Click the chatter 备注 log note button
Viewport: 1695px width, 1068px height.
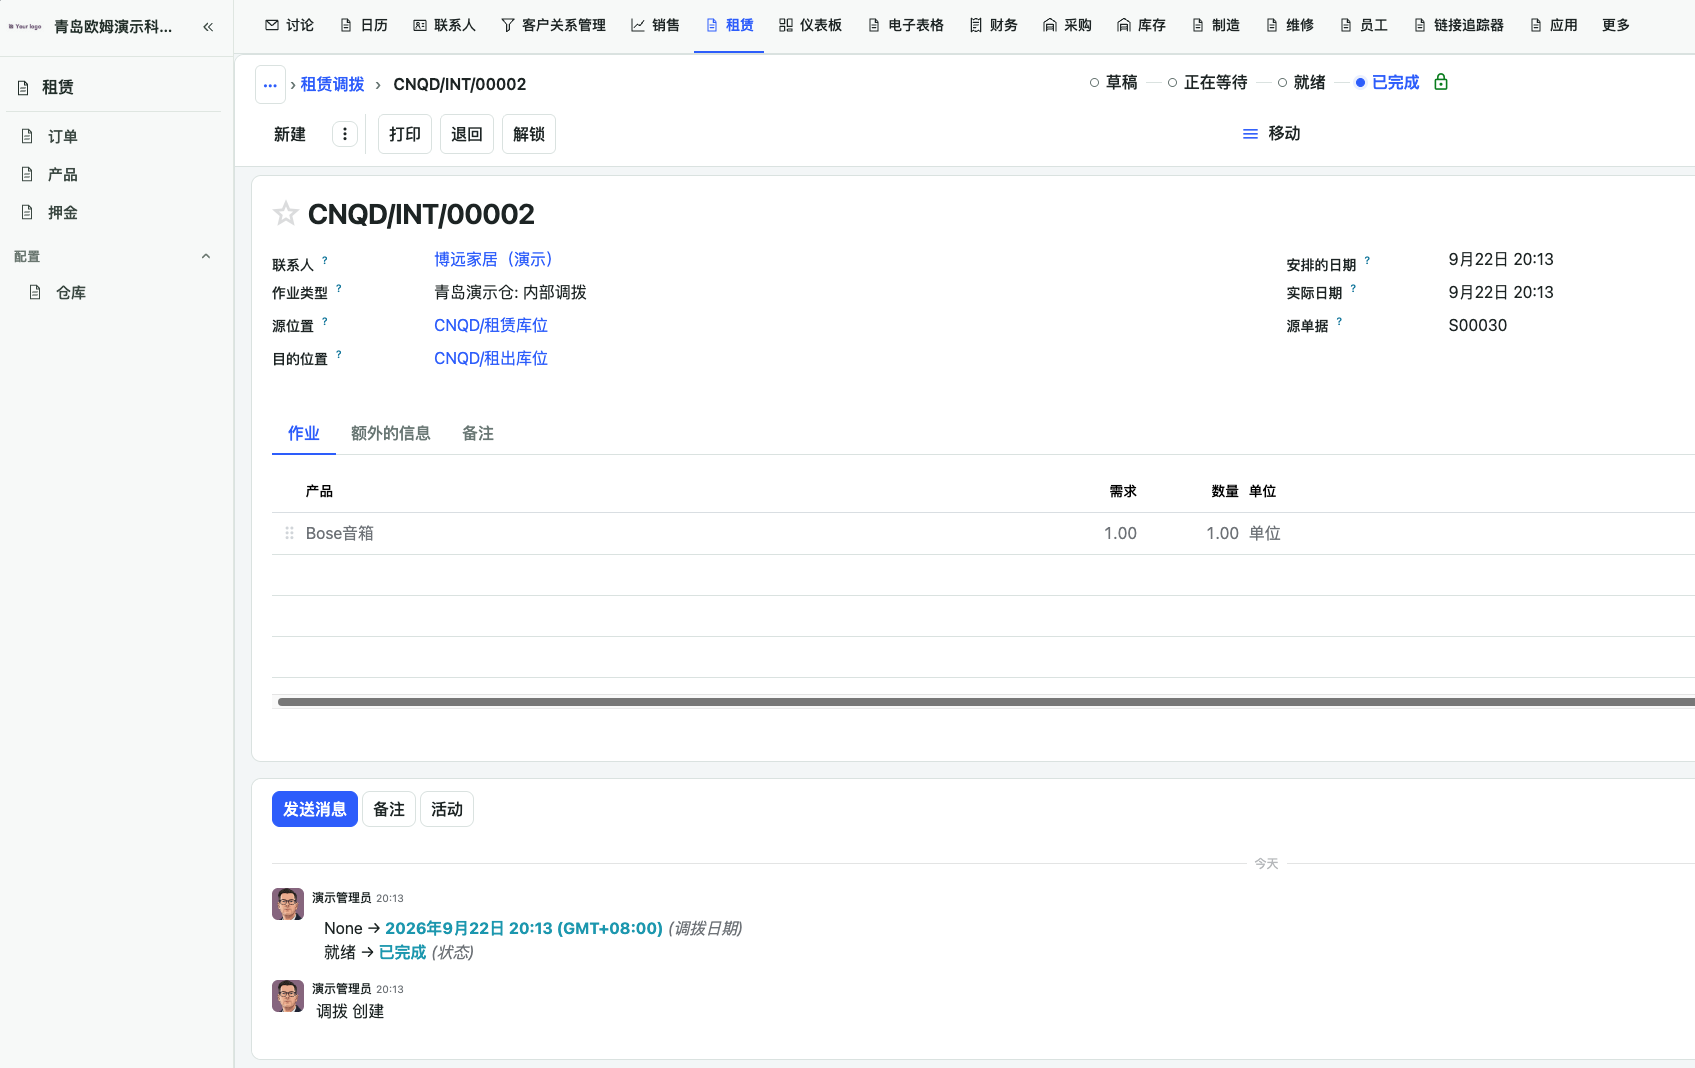click(389, 809)
